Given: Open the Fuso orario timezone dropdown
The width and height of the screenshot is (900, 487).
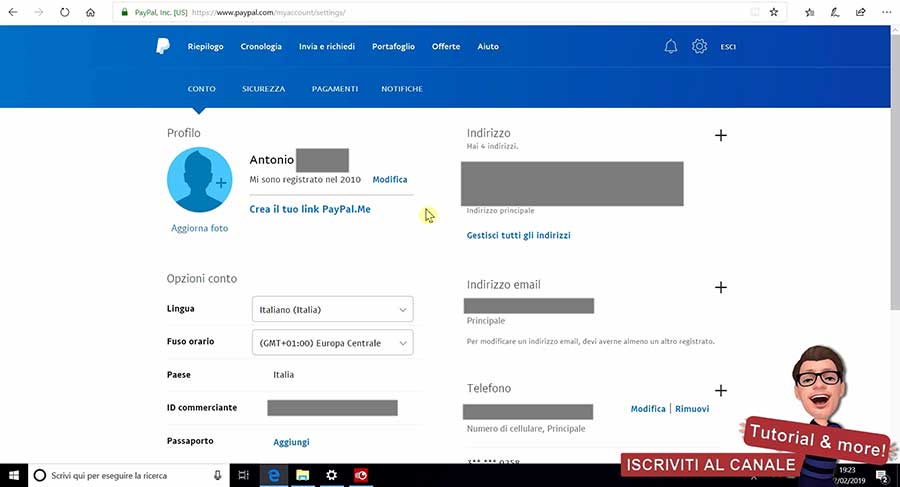Looking at the screenshot, I should pyautogui.click(x=332, y=342).
